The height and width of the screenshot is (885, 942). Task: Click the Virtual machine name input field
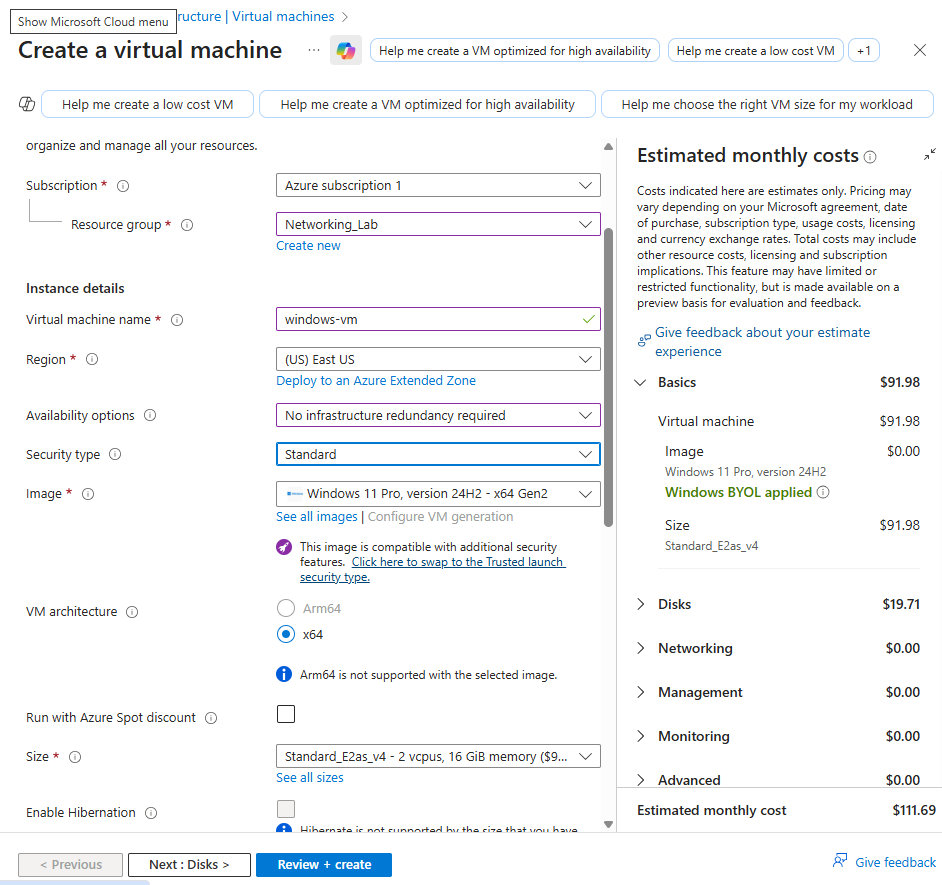point(438,319)
